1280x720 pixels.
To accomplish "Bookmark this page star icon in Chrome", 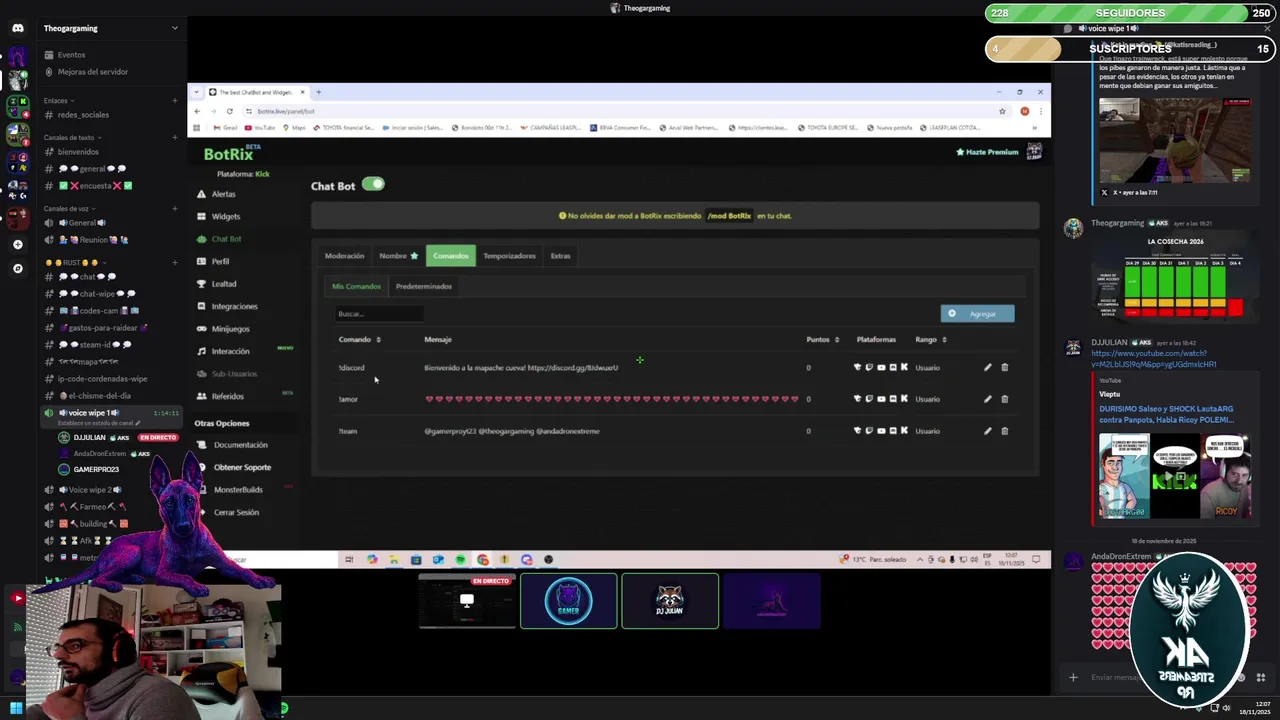I will click(1002, 111).
